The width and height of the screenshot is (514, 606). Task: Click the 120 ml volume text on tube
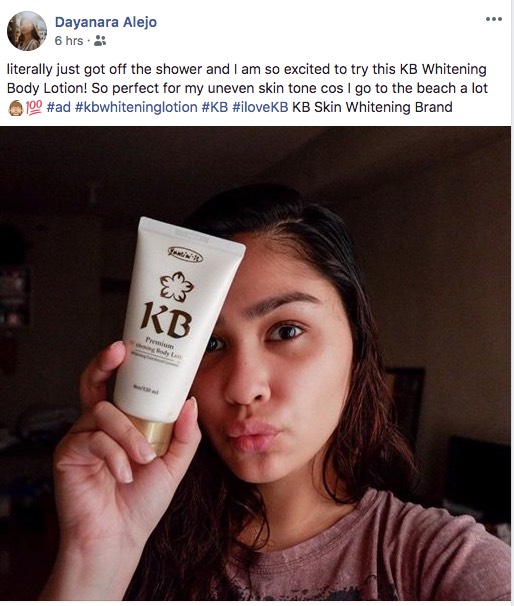pos(145,390)
